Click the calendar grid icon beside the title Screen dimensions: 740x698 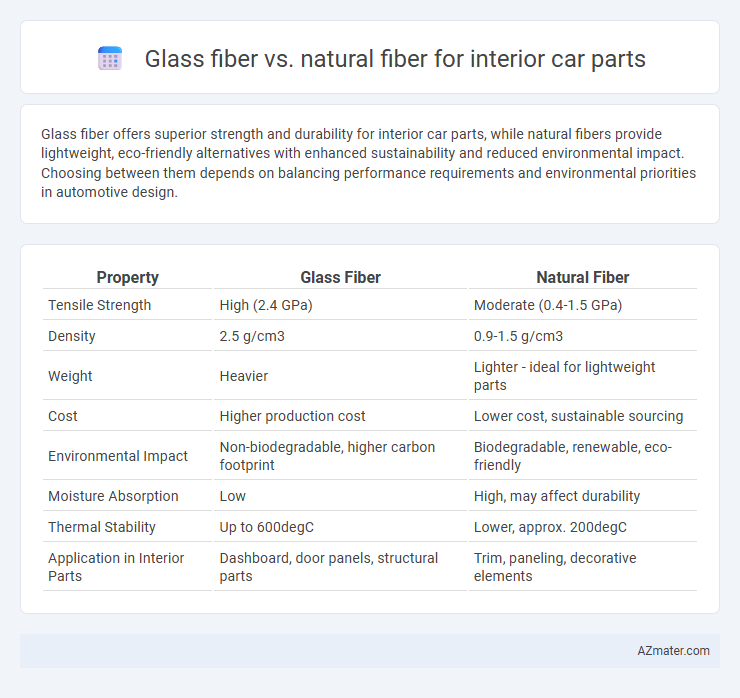pyautogui.click(x=110, y=59)
